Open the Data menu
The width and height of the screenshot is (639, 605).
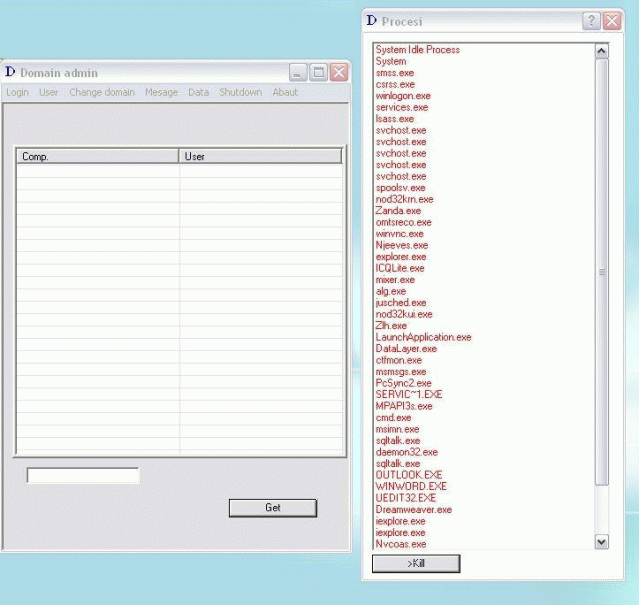click(198, 92)
